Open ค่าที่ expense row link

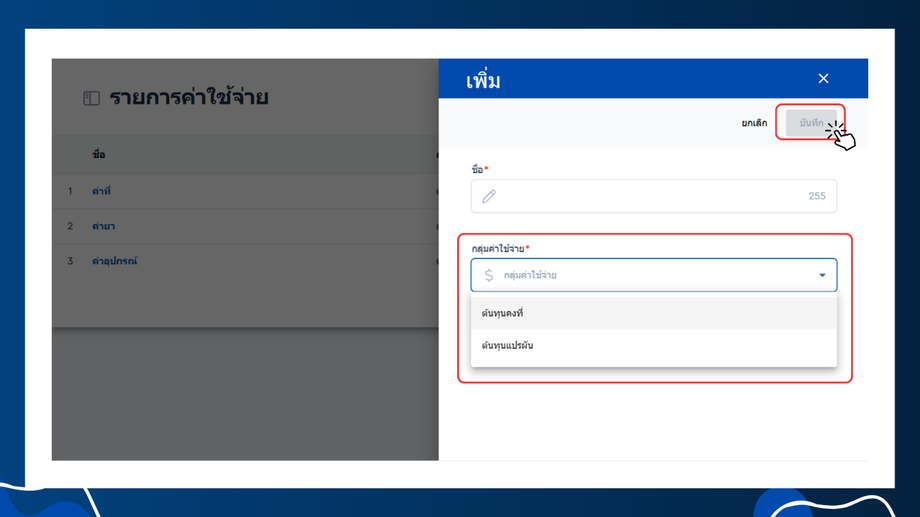[x=101, y=191]
